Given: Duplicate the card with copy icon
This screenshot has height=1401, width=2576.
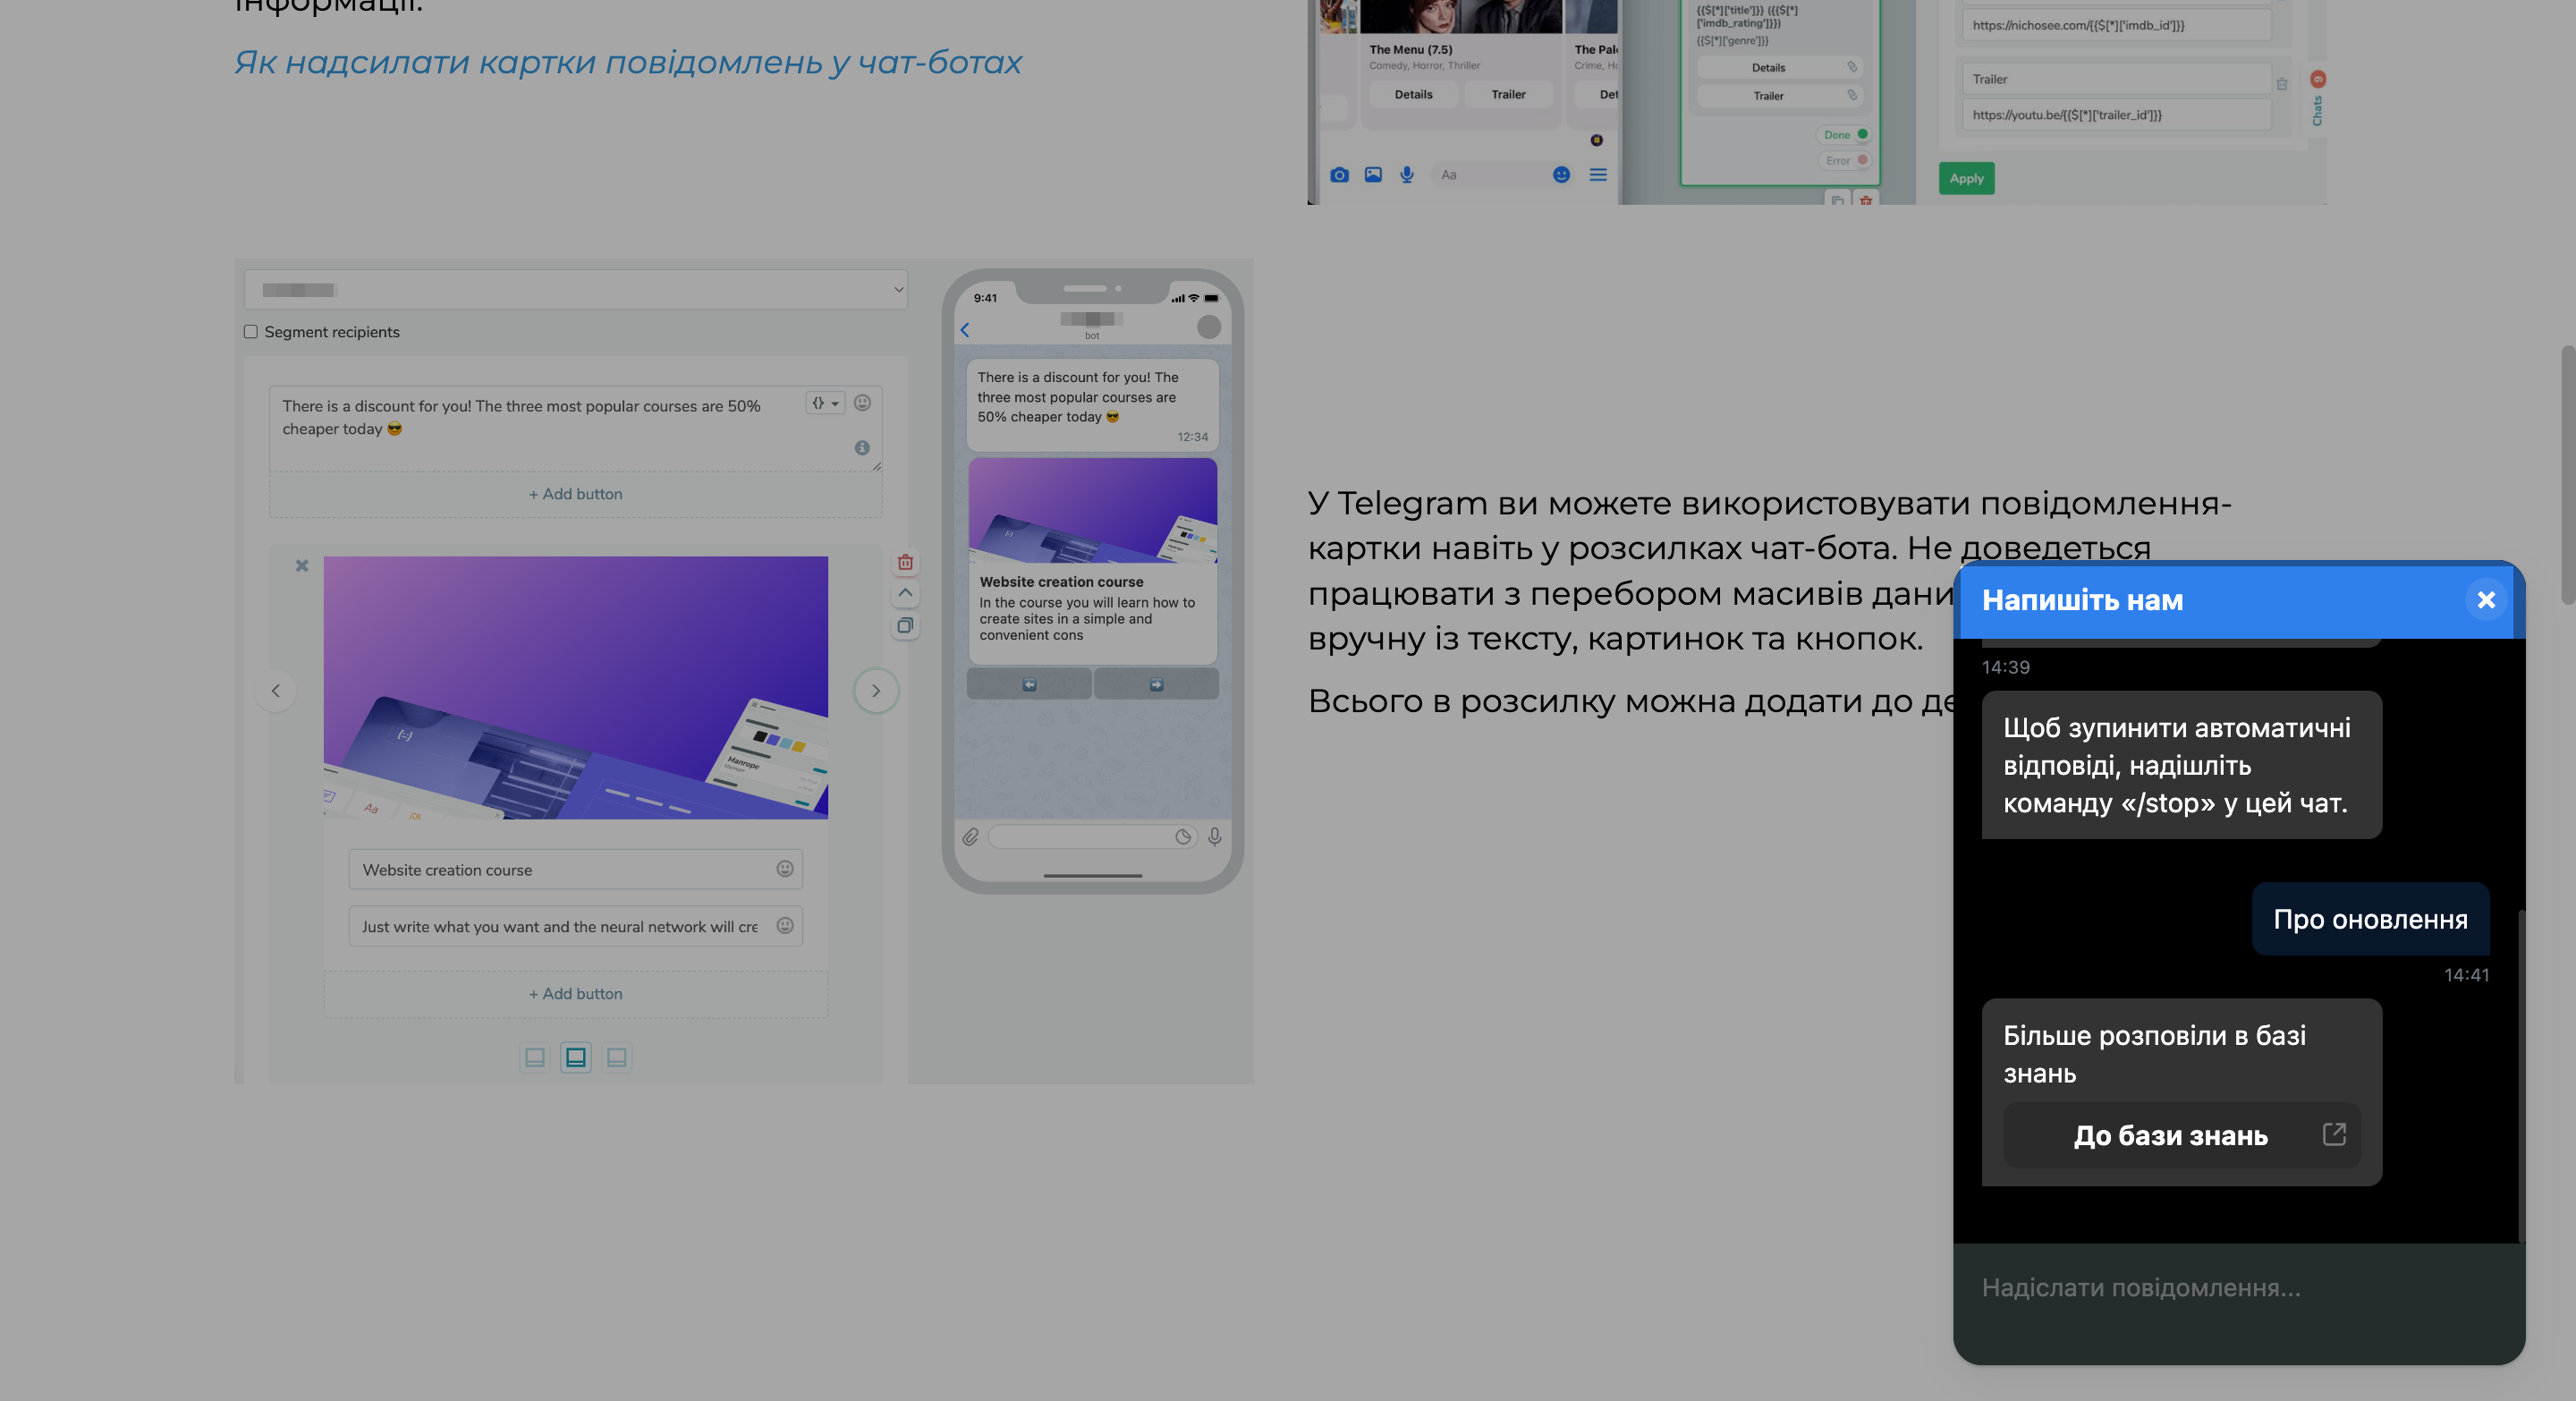Looking at the screenshot, I should (905, 626).
